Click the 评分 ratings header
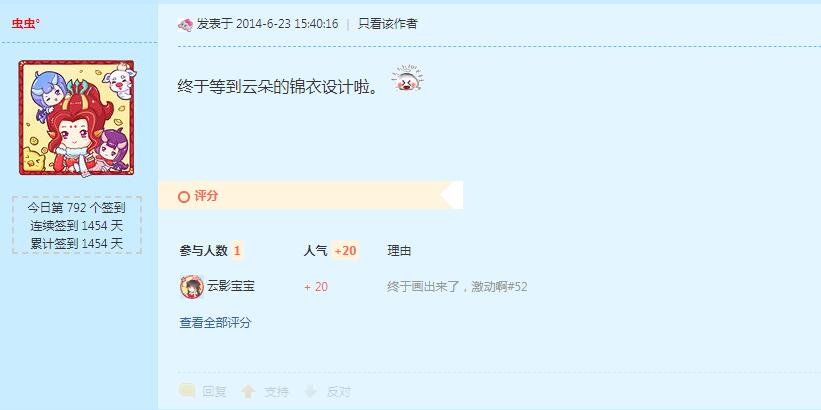Image resolution: width=821 pixels, height=410 pixels. [206, 196]
